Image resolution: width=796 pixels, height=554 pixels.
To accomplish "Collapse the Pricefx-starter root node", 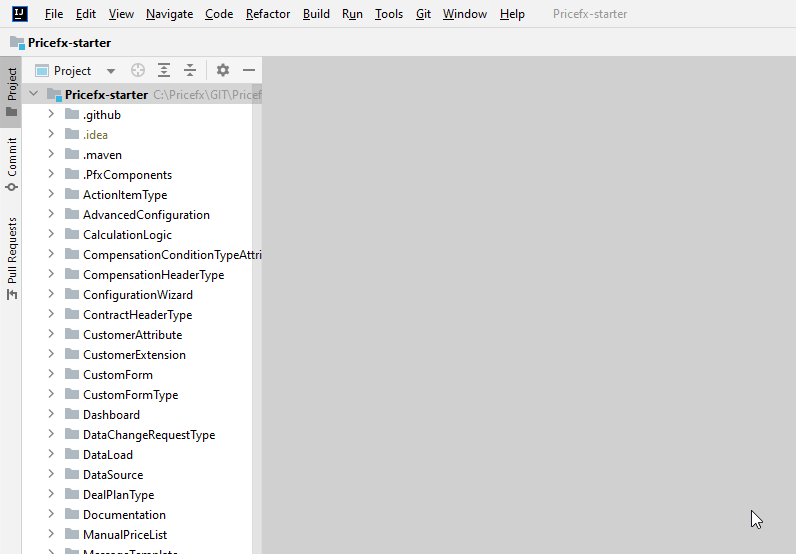I will click(34, 93).
